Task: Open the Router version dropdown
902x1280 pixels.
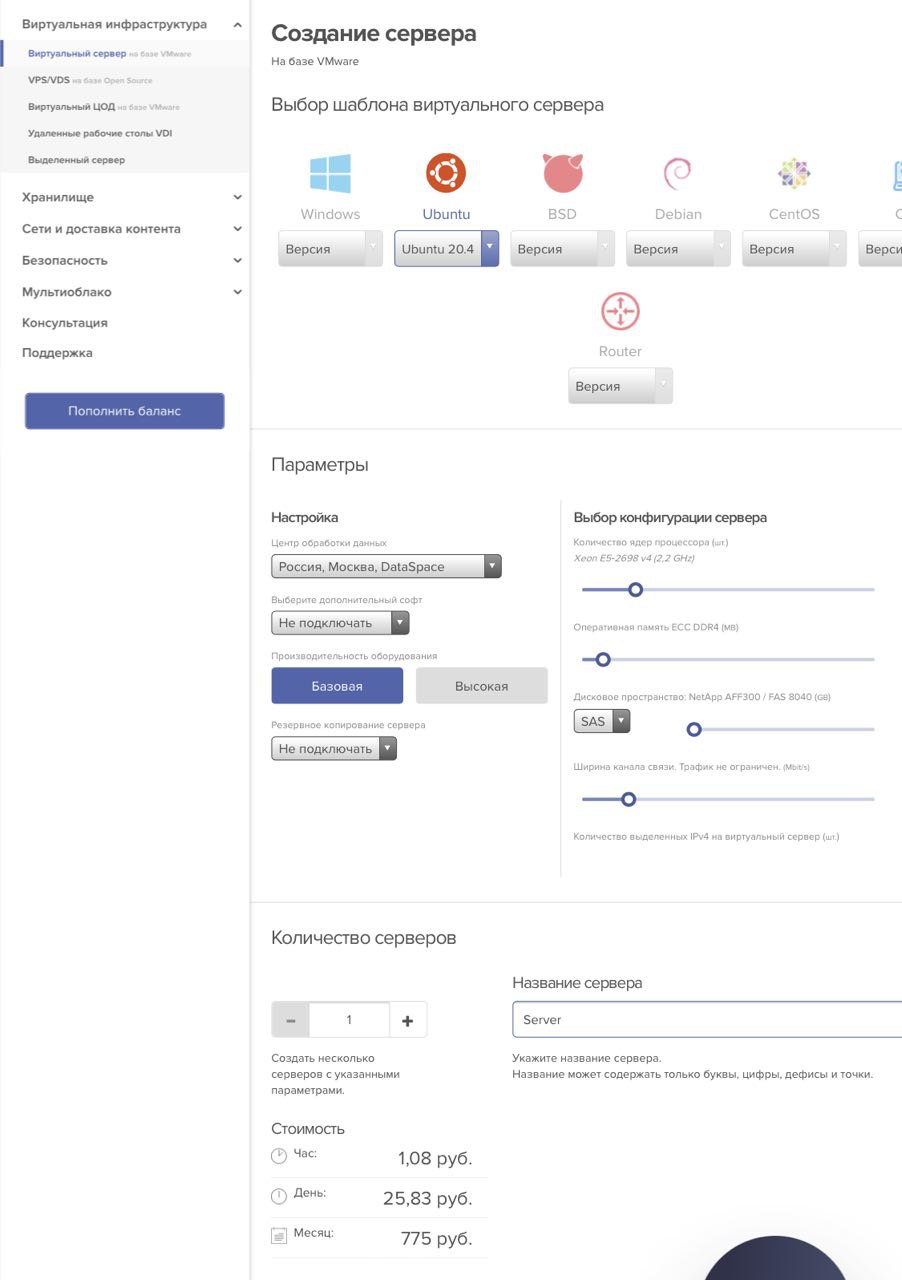Action: pos(620,386)
